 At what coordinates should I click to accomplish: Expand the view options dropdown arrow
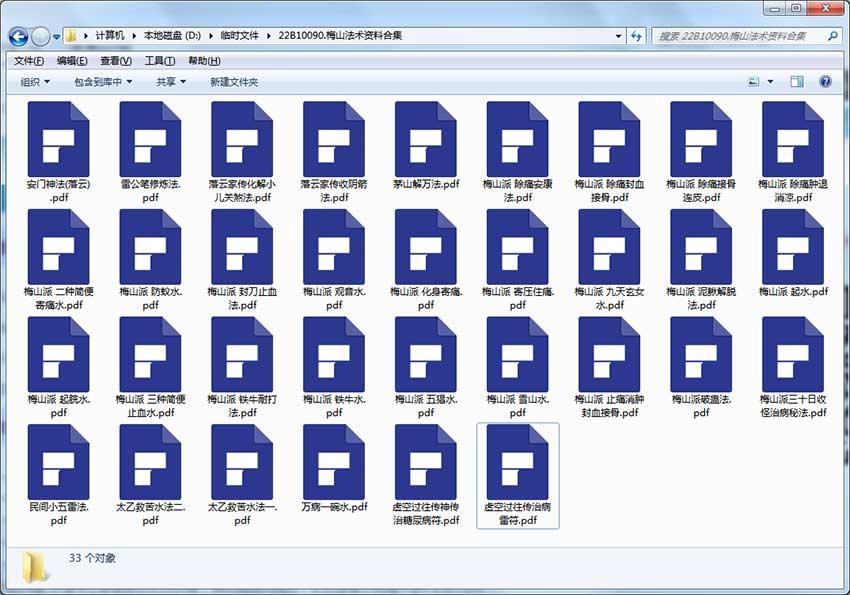770,82
